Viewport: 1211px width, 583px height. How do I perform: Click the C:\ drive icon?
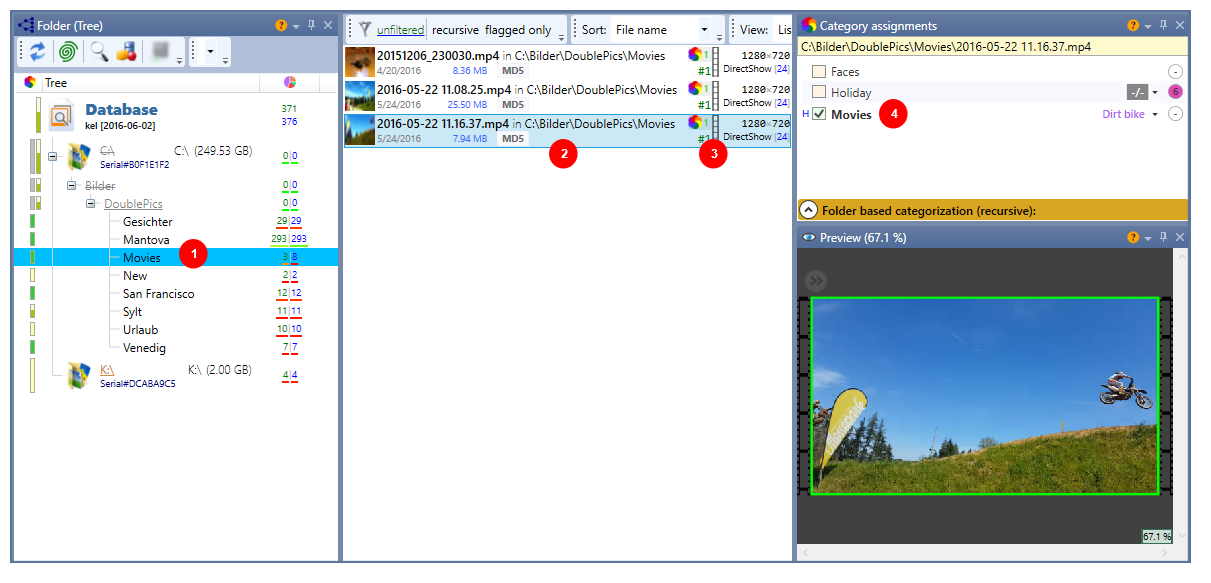tap(79, 156)
